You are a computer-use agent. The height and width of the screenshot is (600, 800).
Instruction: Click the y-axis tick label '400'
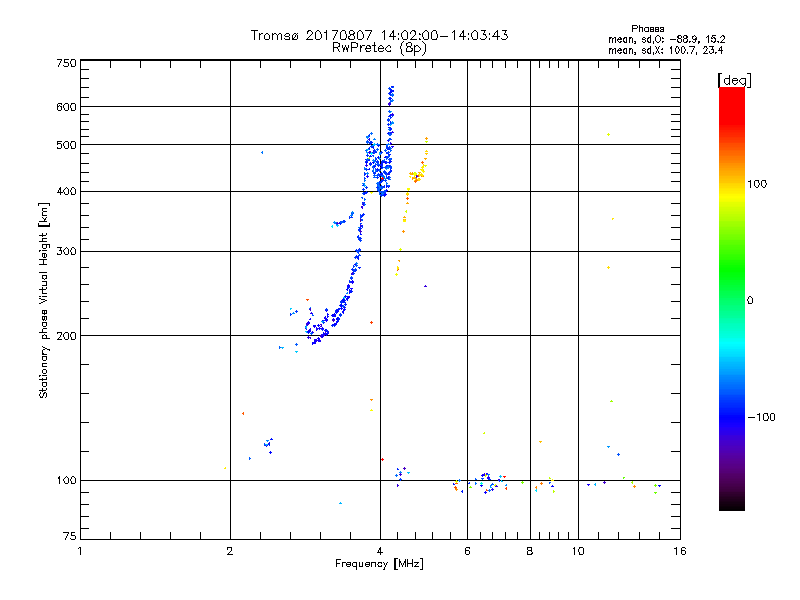66,192
